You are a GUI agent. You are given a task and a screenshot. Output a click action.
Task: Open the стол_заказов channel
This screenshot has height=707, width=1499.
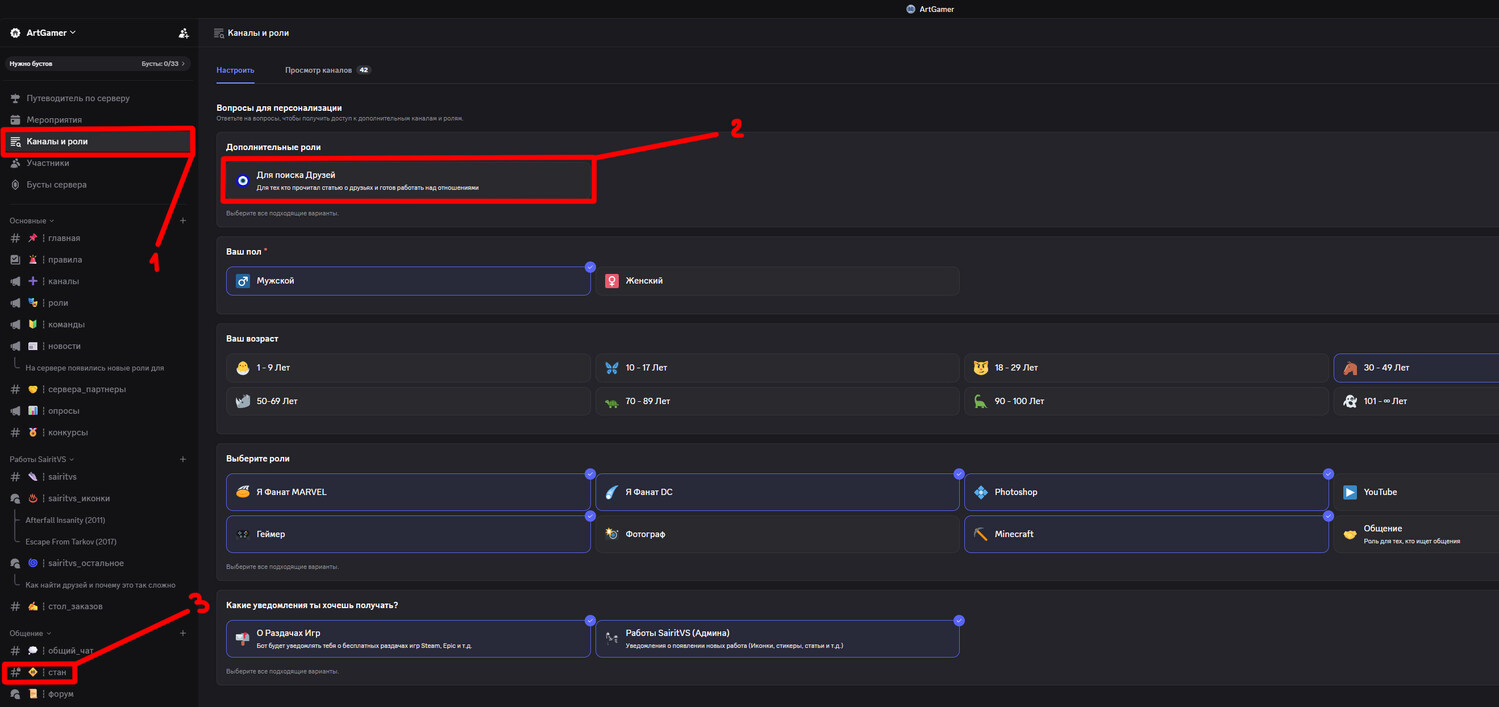coord(98,606)
